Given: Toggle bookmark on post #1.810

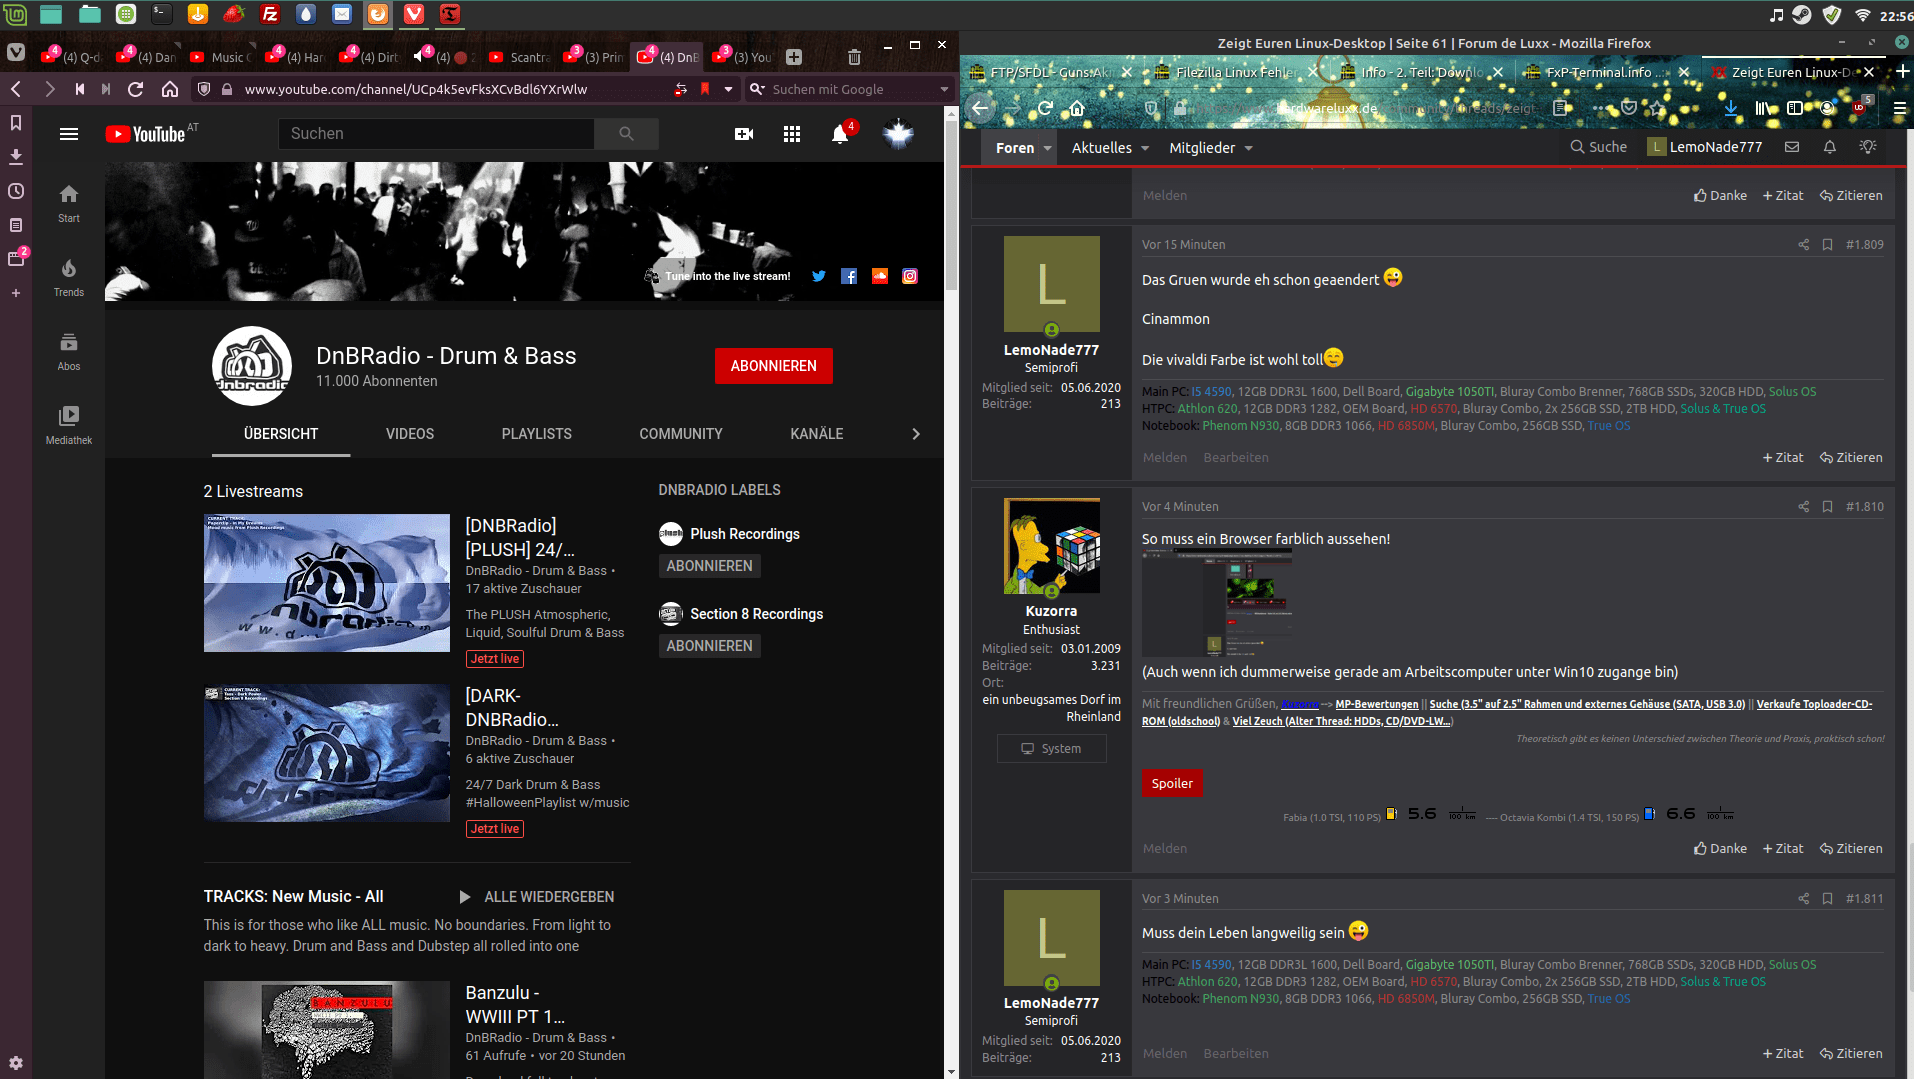Looking at the screenshot, I should point(1827,507).
